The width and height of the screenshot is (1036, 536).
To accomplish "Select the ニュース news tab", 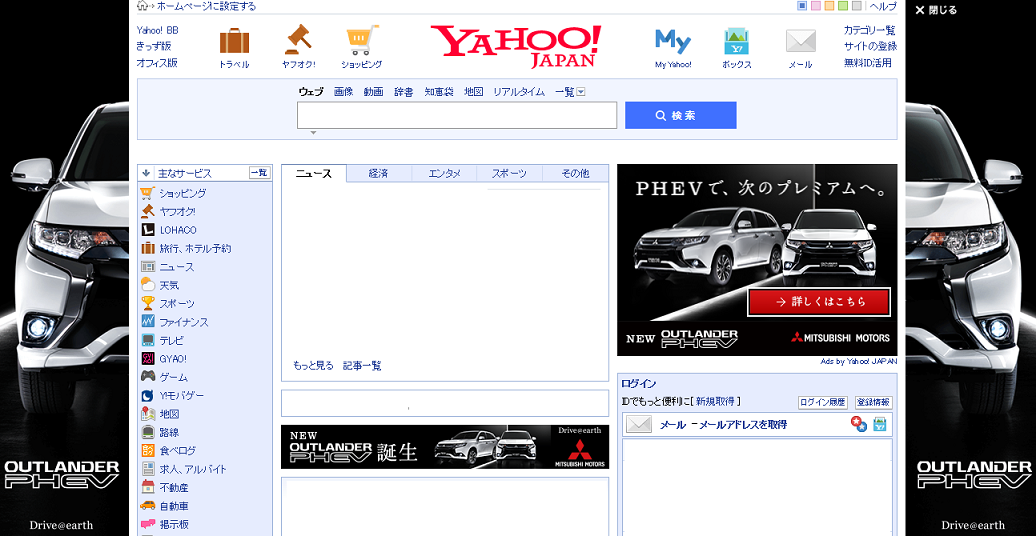I will [x=314, y=174].
